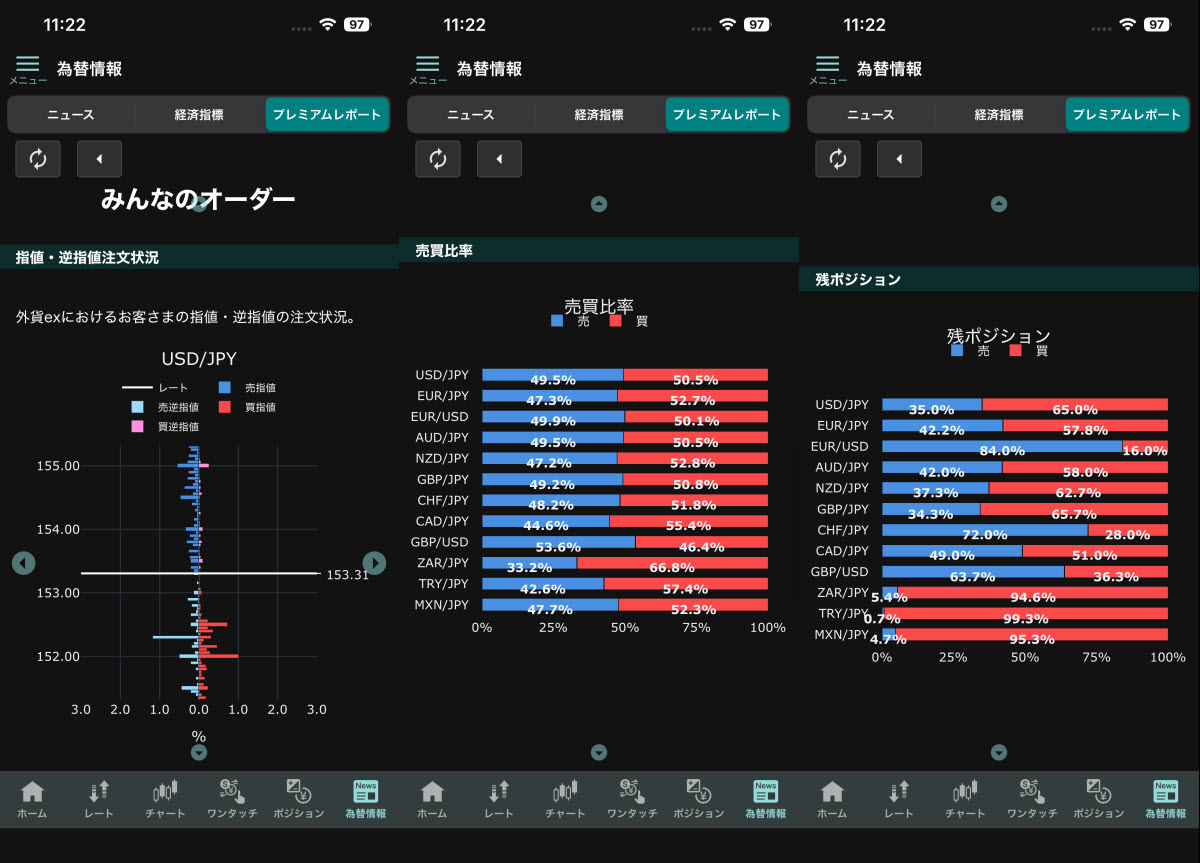Screen dimensions: 1200x863
Task: Tap refresh icon on the 売買比率 screen
Action: tap(438, 159)
